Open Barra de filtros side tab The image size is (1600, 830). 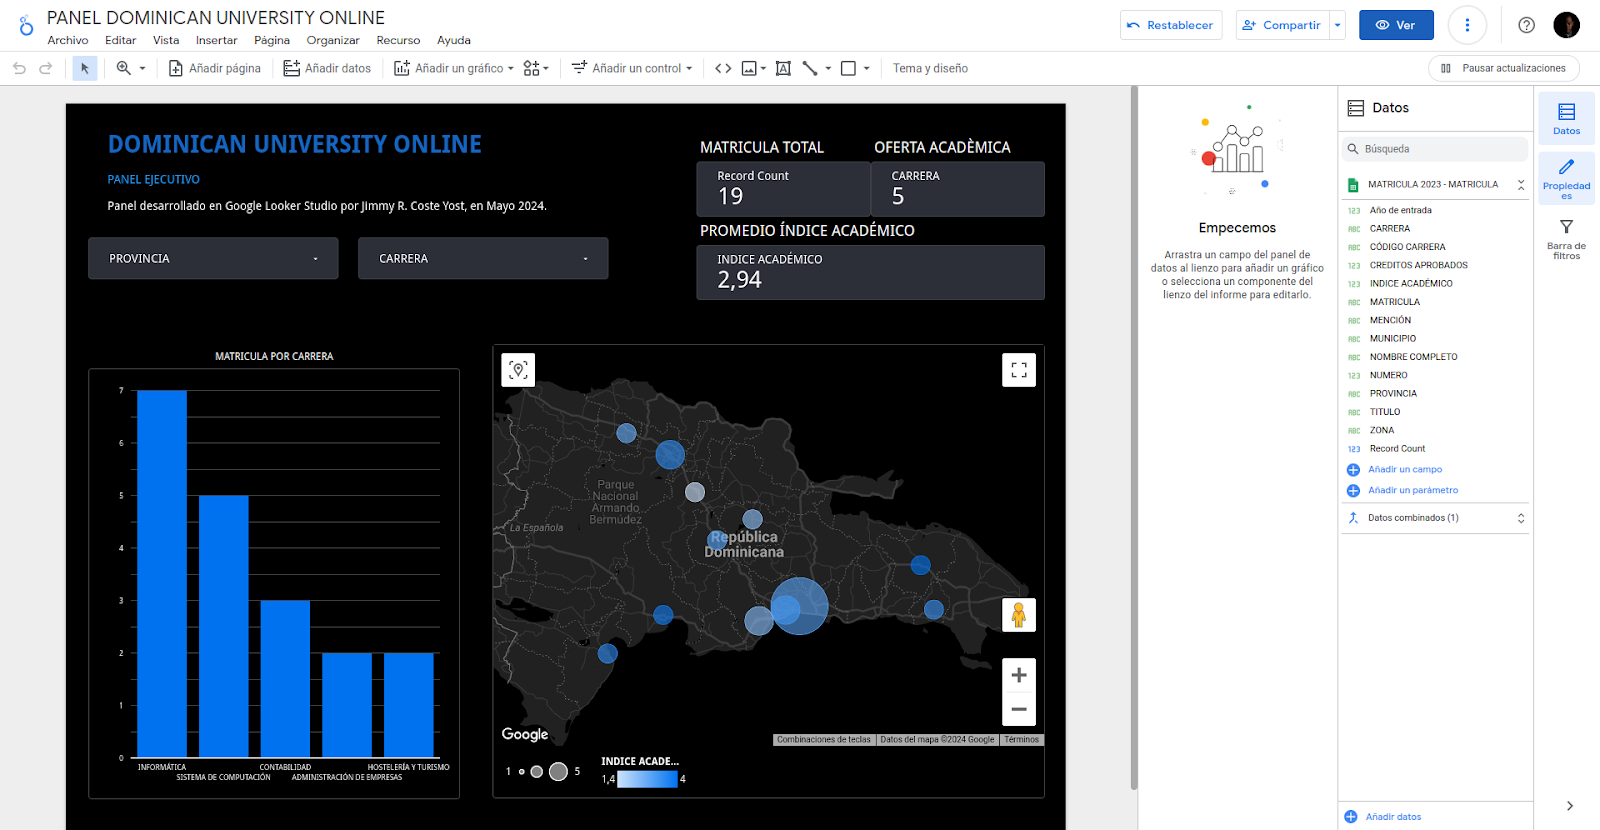tap(1566, 238)
